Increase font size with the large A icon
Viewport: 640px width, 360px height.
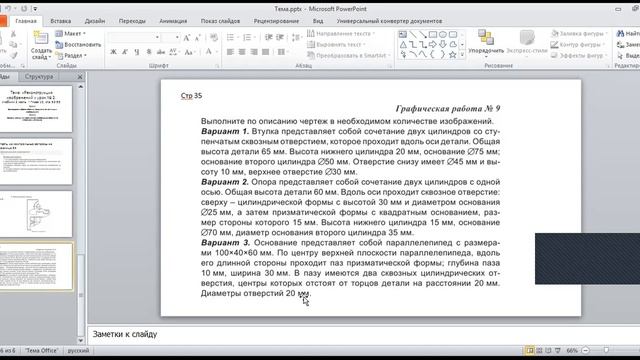click(x=187, y=38)
